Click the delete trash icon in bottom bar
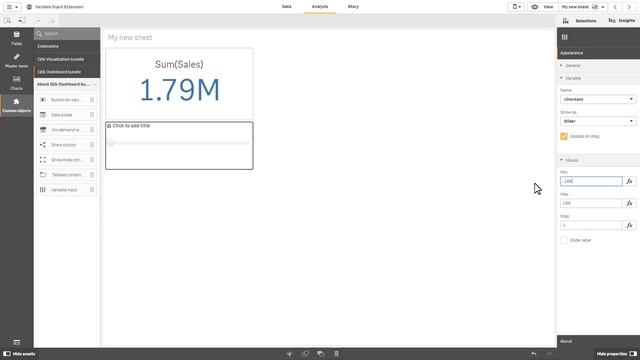 click(x=336, y=354)
